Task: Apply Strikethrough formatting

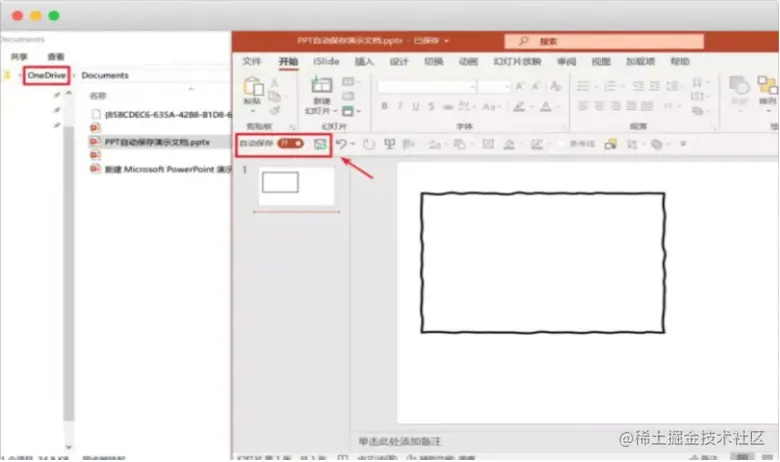Action: [448, 106]
